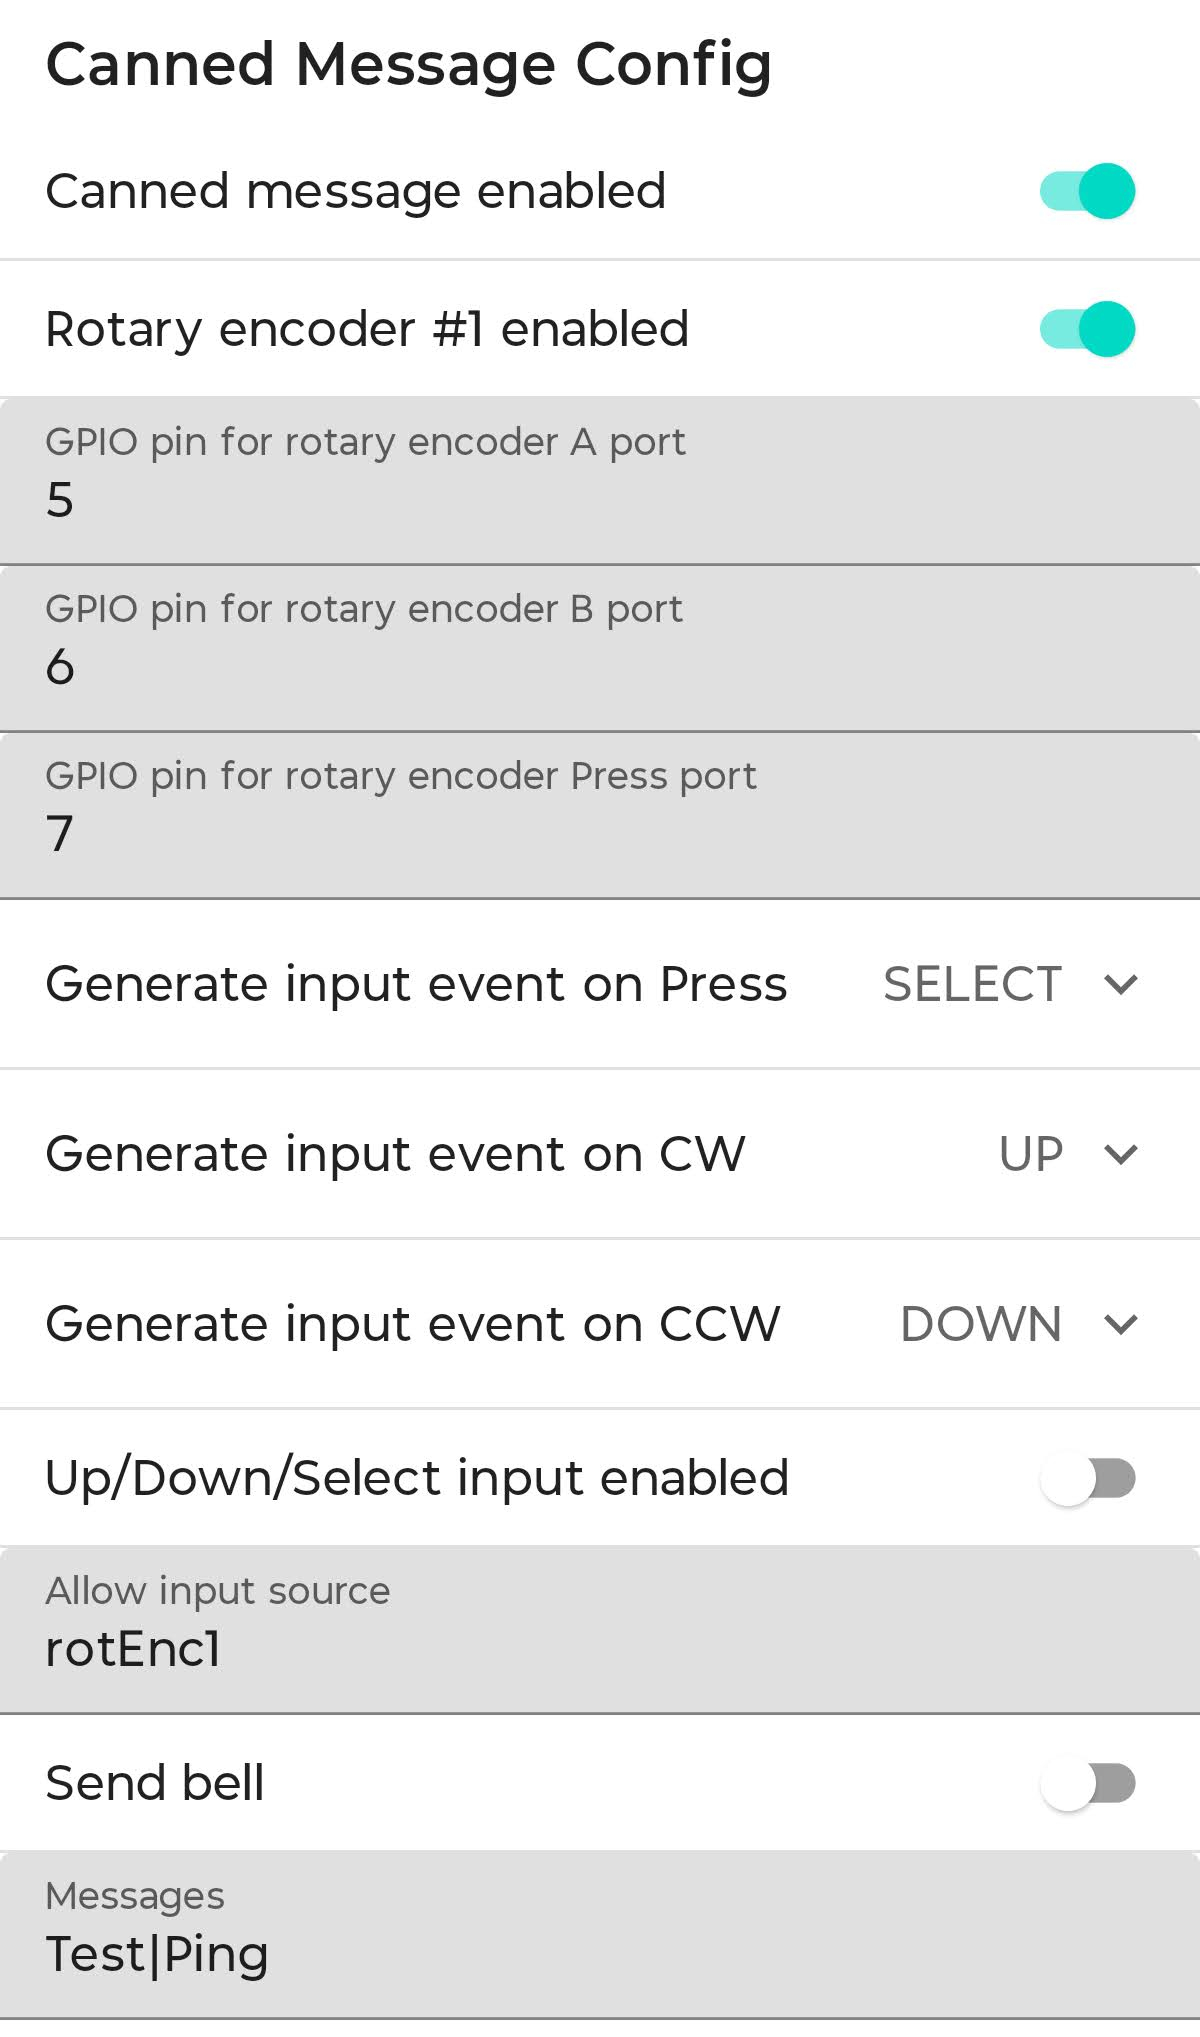The width and height of the screenshot is (1200, 2037).
Task: Tap the Generate input event on CCW label
Action: click(412, 1324)
